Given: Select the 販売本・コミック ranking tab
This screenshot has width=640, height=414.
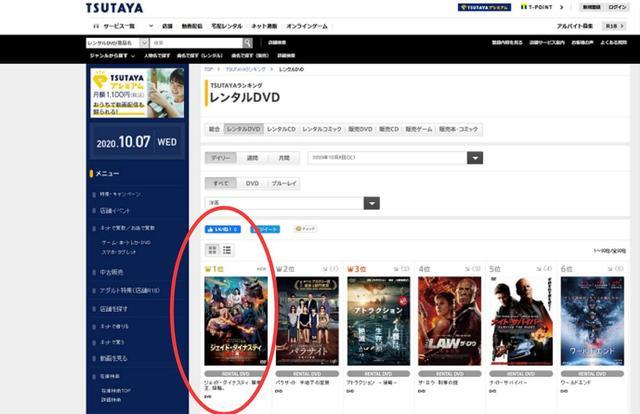Looking at the screenshot, I should [x=458, y=129].
